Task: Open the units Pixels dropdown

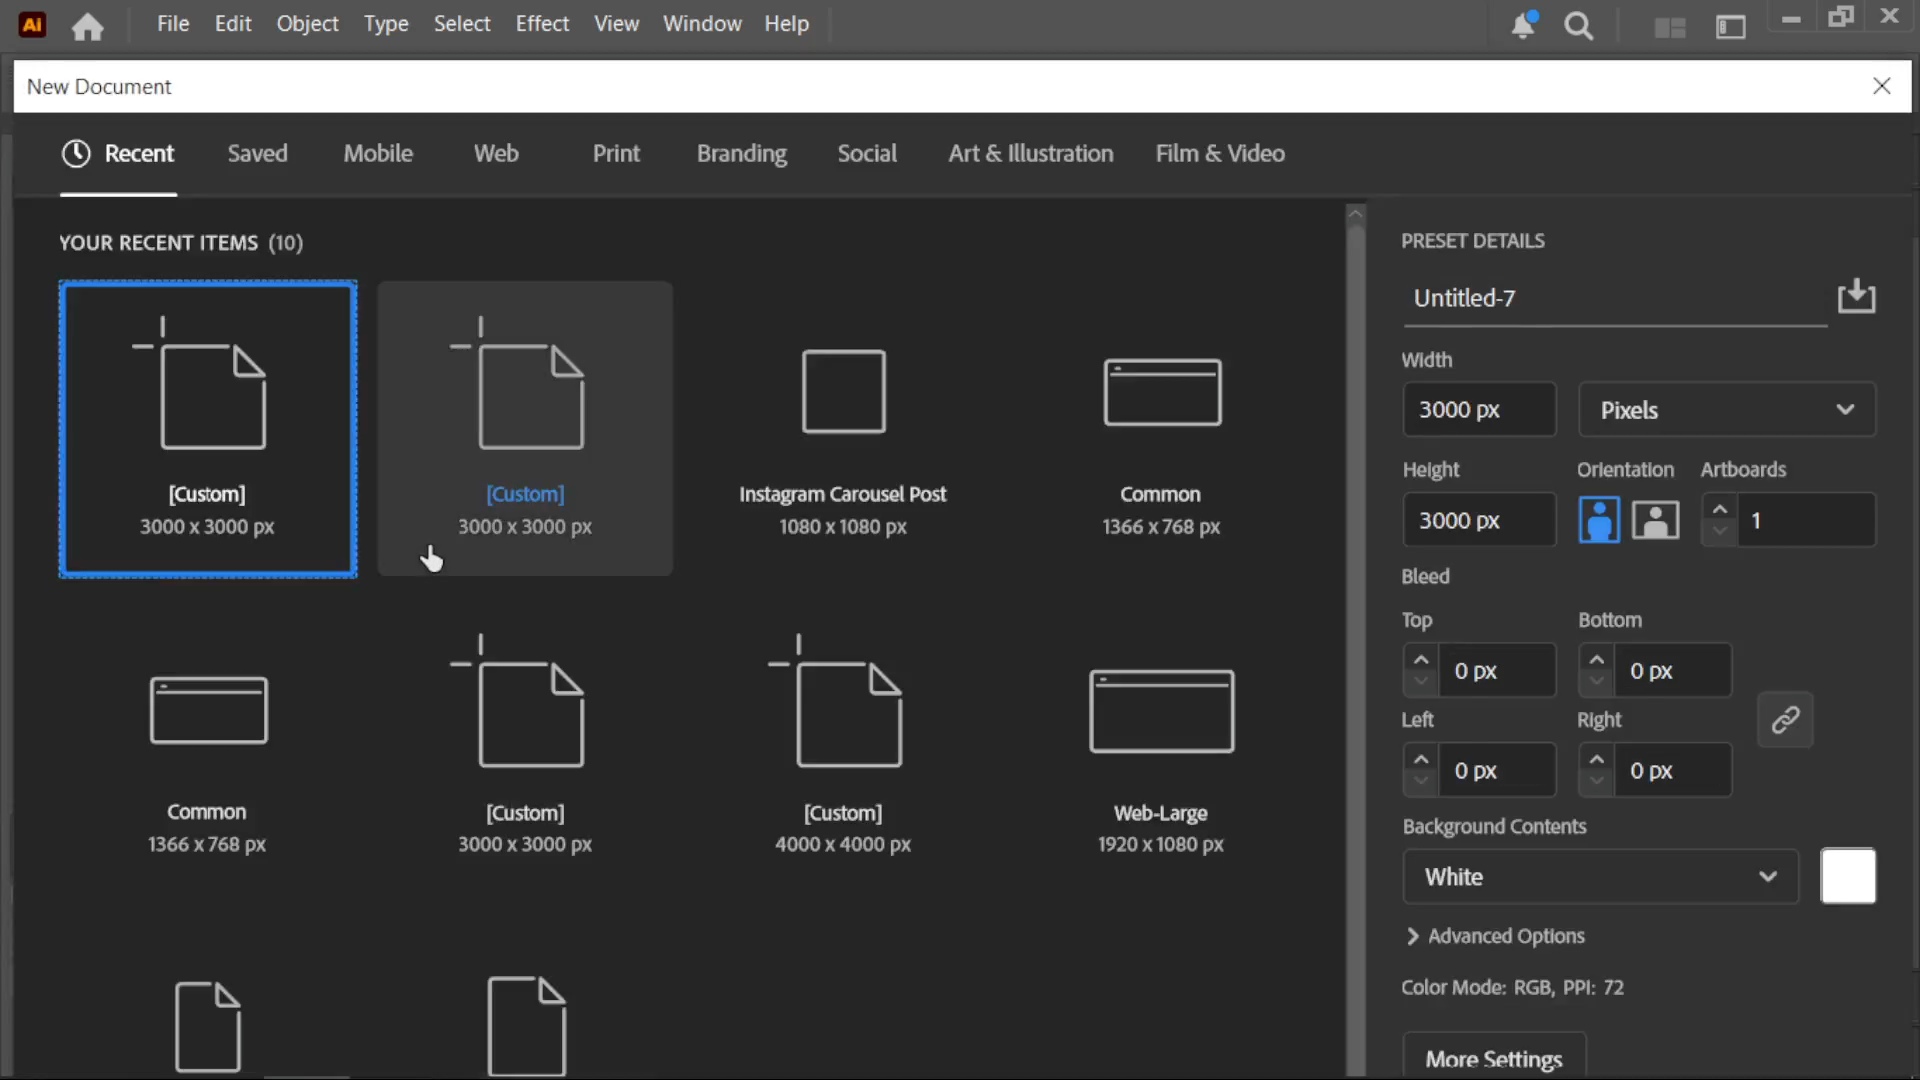Action: (1727, 410)
